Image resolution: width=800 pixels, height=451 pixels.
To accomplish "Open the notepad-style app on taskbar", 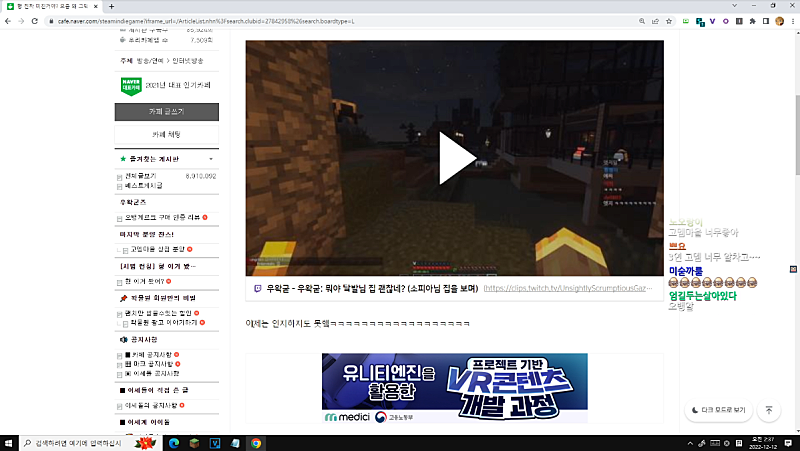I will click(235, 443).
